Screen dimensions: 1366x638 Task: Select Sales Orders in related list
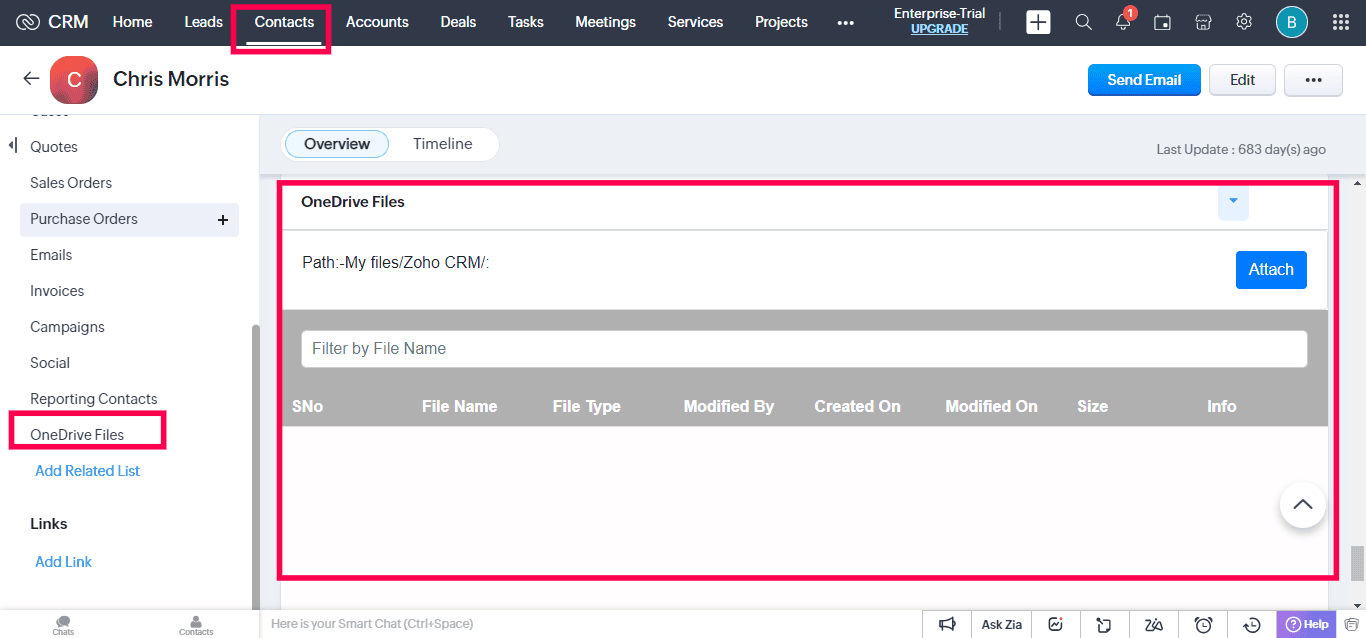click(71, 183)
